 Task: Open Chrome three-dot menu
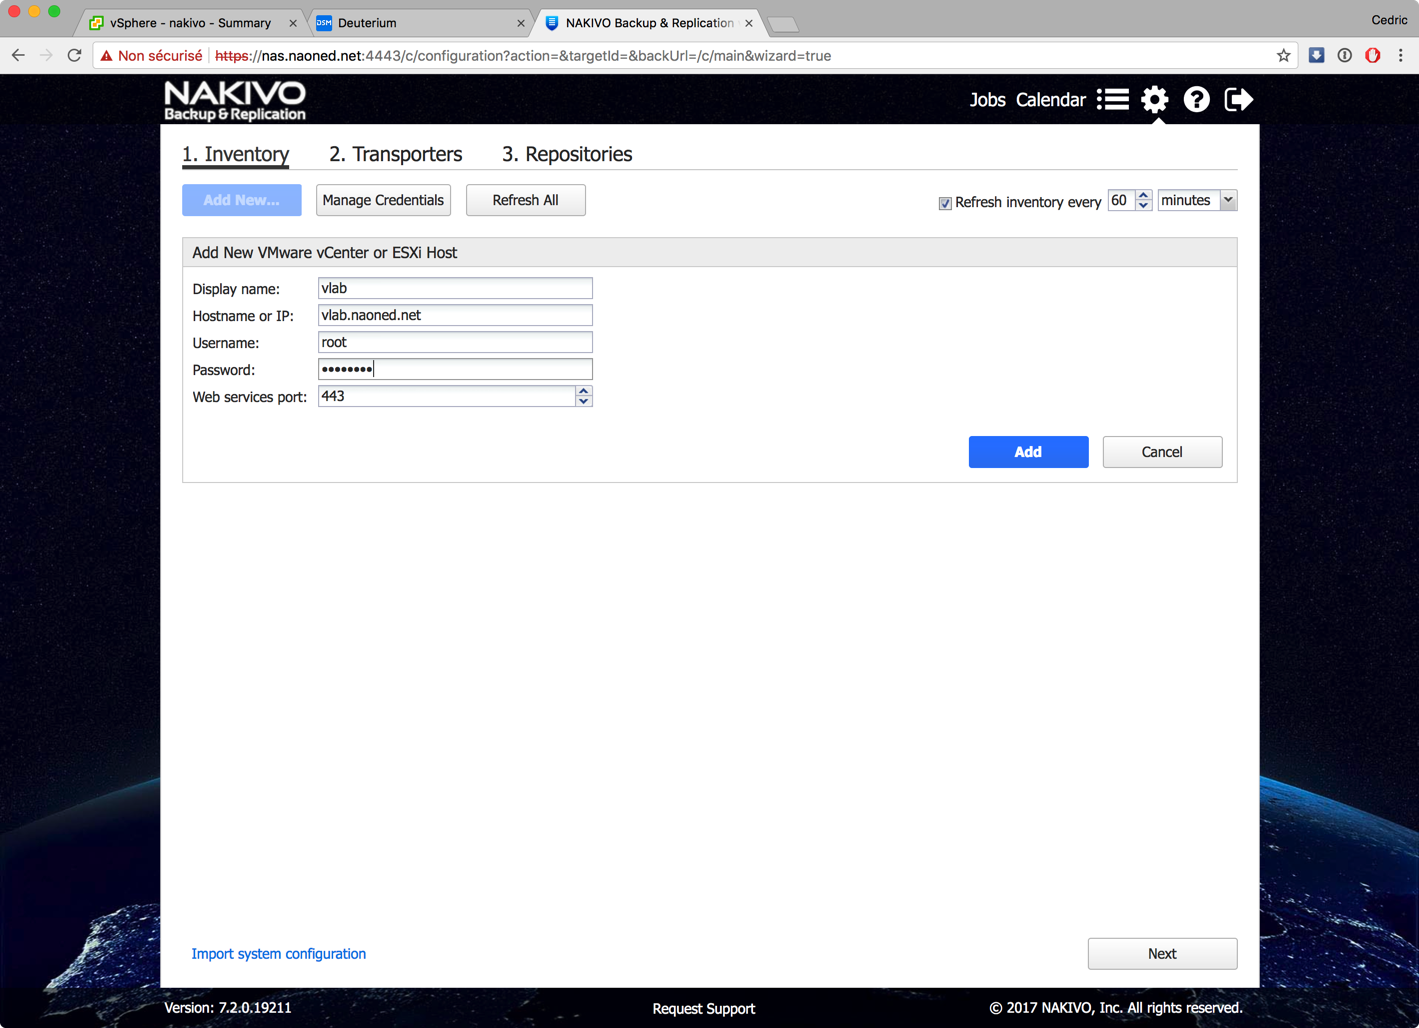1400,56
